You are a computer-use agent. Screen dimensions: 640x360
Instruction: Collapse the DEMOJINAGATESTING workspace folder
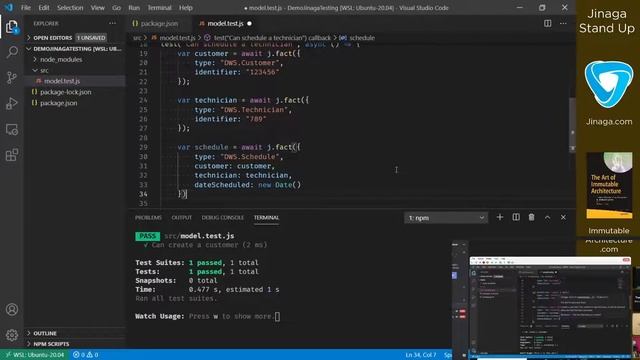(x=75, y=49)
